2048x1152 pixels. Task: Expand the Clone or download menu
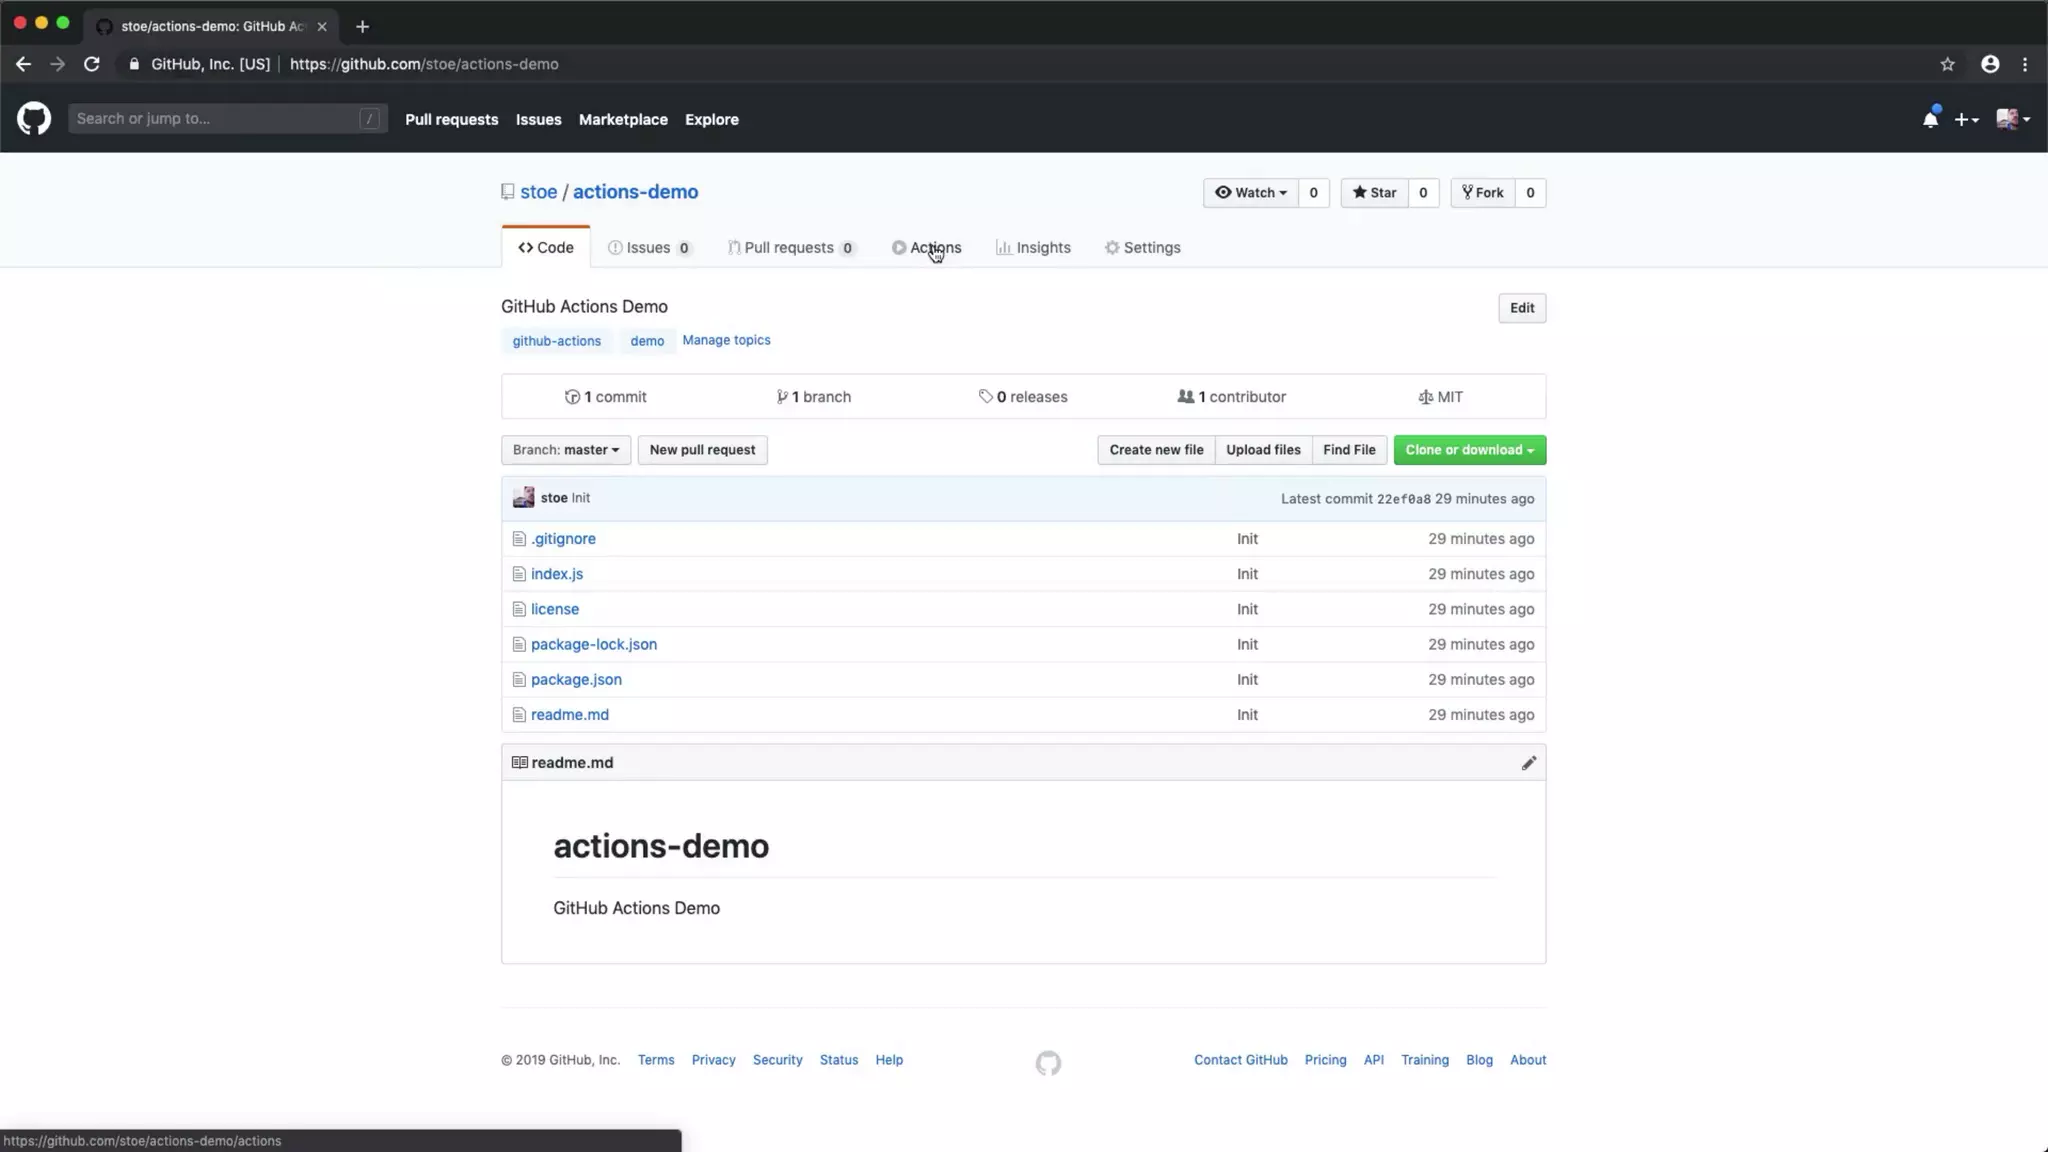1469,450
